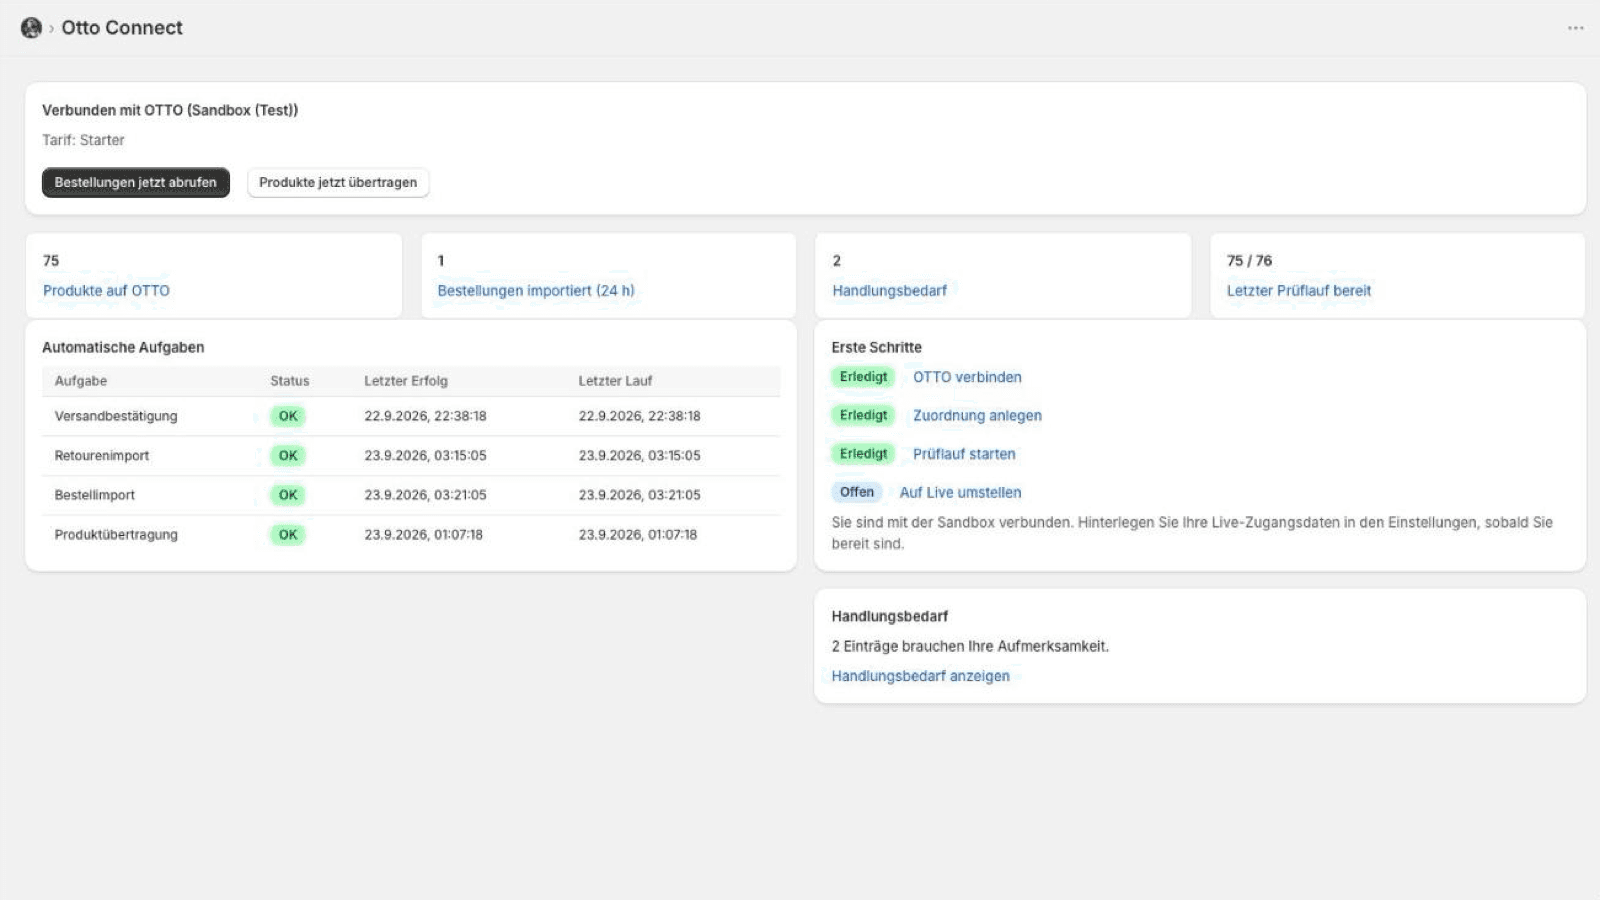
Task: Select the Produktübertragung task row label
Action: [116, 535]
